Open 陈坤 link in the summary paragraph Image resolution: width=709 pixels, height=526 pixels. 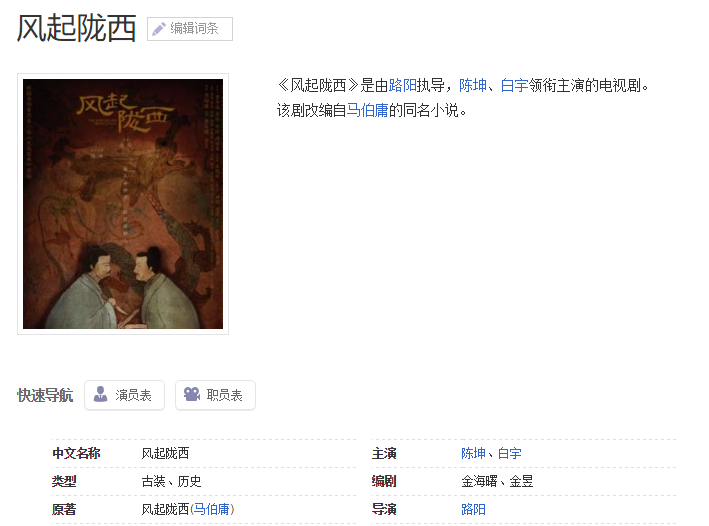pyautogui.click(x=473, y=85)
